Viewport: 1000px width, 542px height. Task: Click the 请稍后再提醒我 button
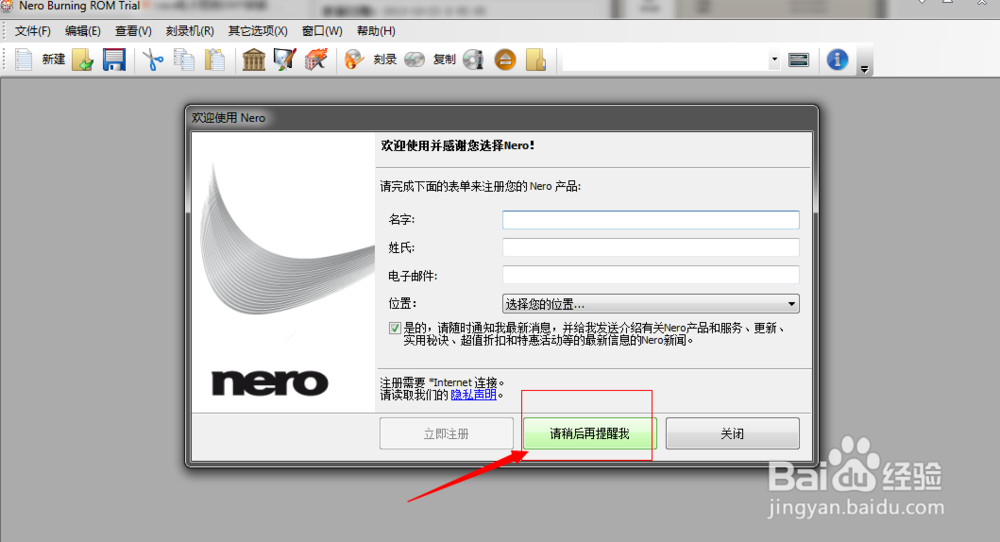click(589, 434)
